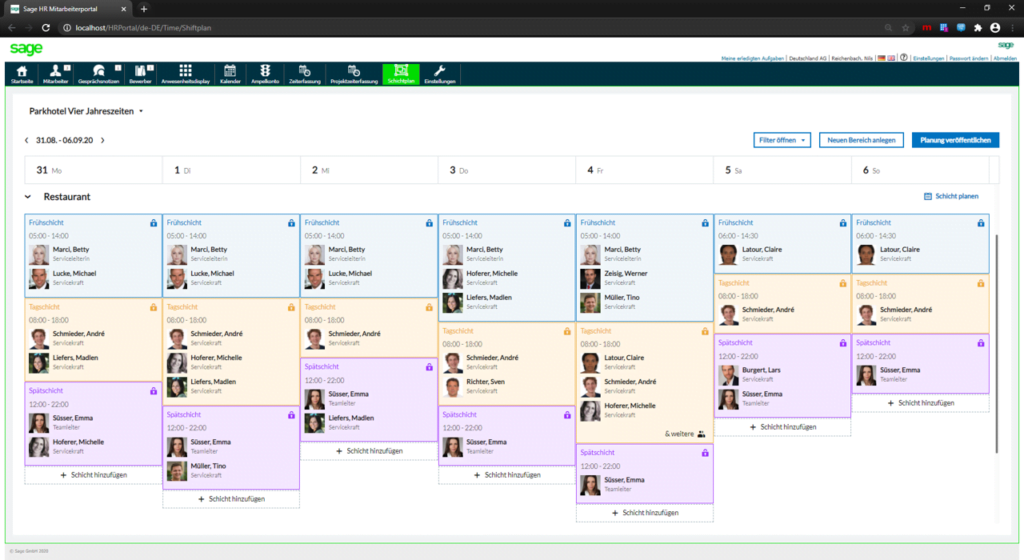The width and height of the screenshot is (1024, 560).
Task: Click the 'Passwort ändern' link
Action: coord(968,58)
